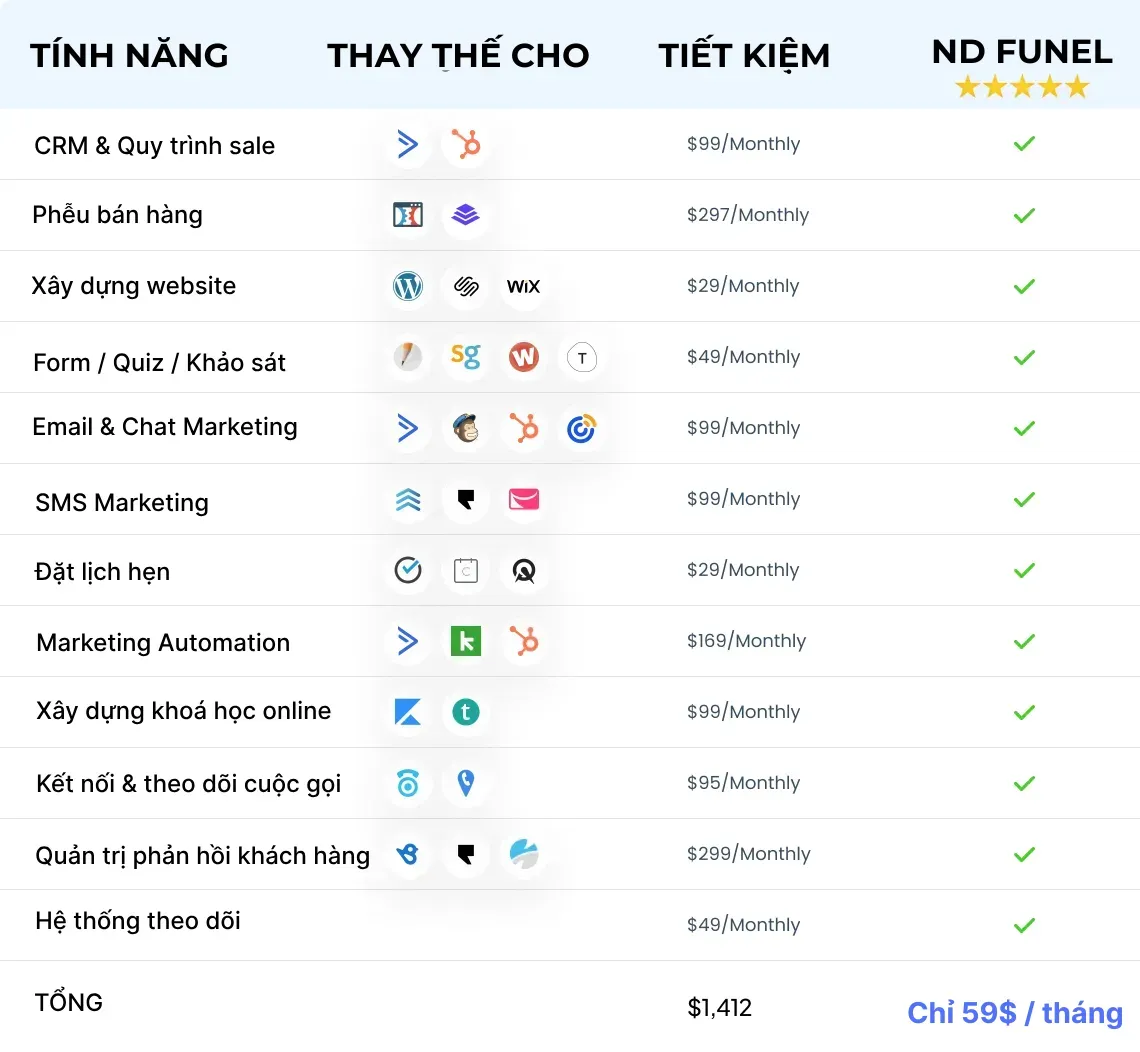Click the 'Chỉ 59$ / tháng' price link
Viewport: 1140px width, 1052px height.
pos(1015,1013)
